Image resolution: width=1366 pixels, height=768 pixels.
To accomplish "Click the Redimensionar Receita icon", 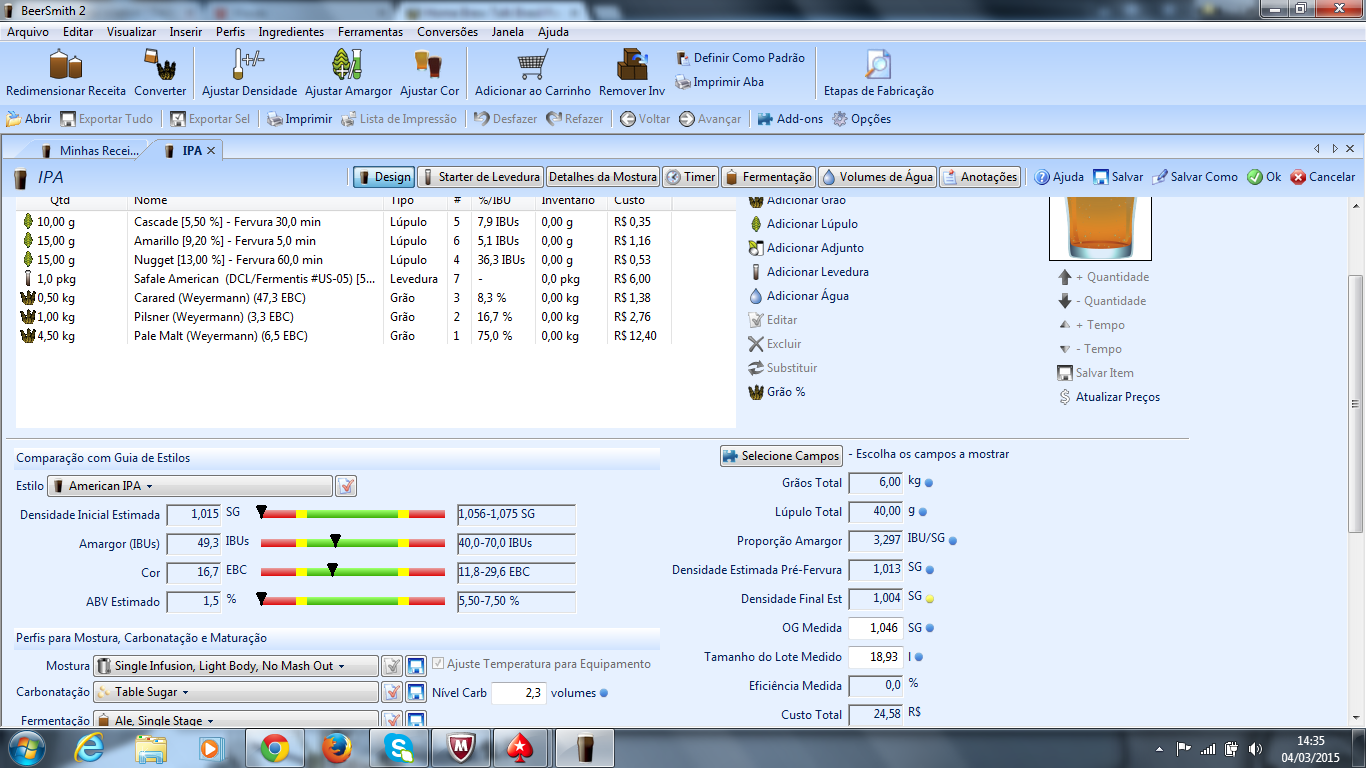I will 66,65.
